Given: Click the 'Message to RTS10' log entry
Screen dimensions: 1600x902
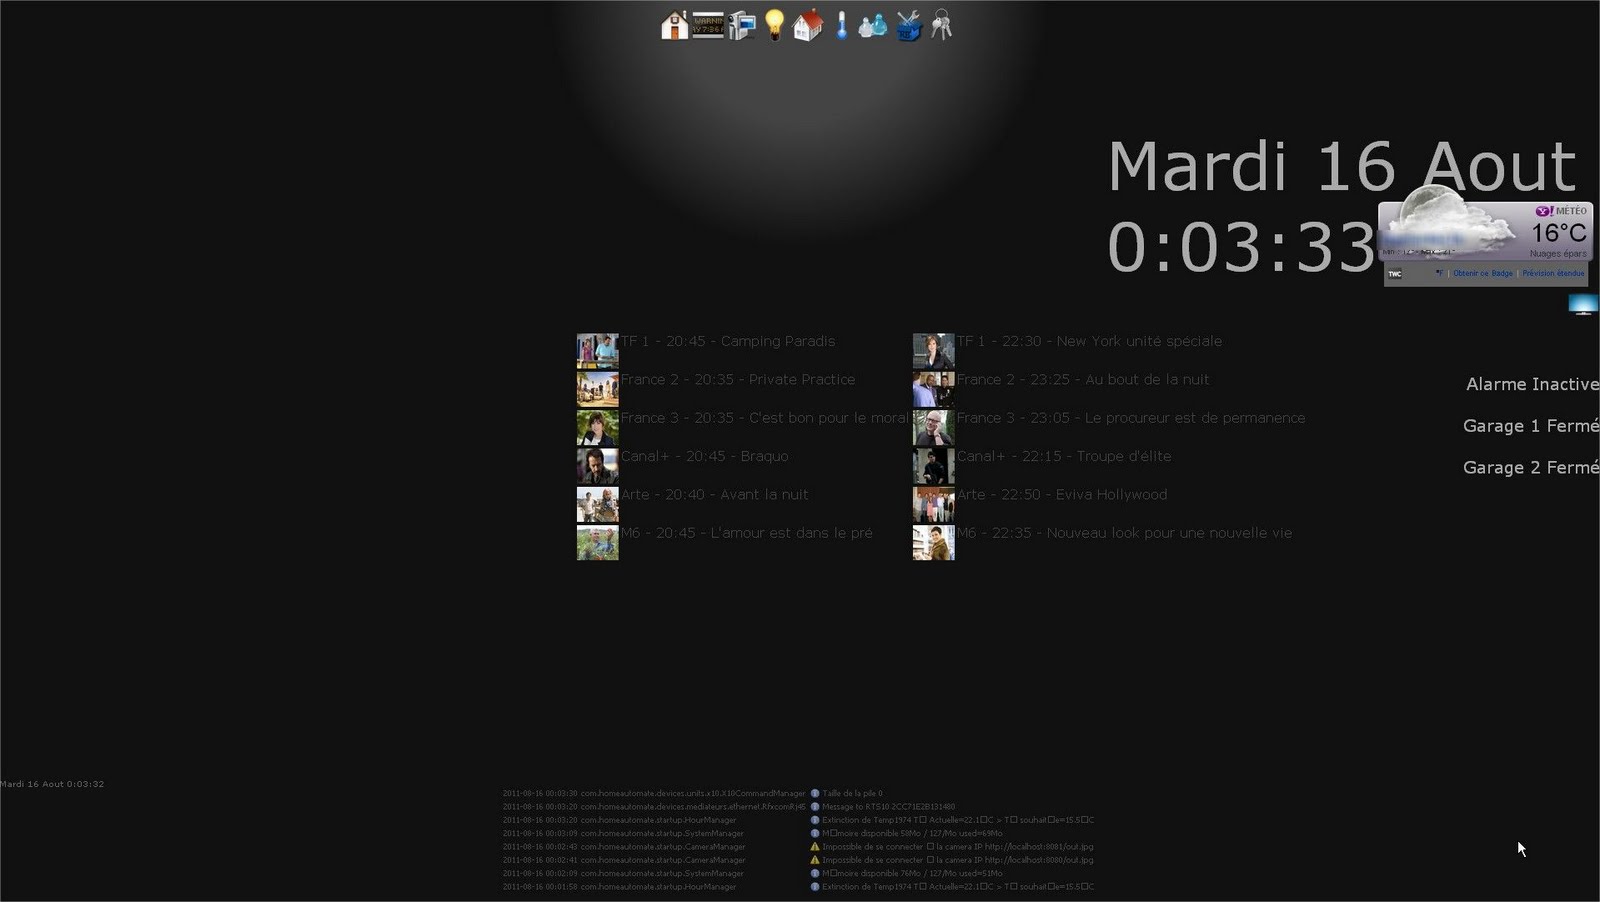Looking at the screenshot, I should coord(888,806).
